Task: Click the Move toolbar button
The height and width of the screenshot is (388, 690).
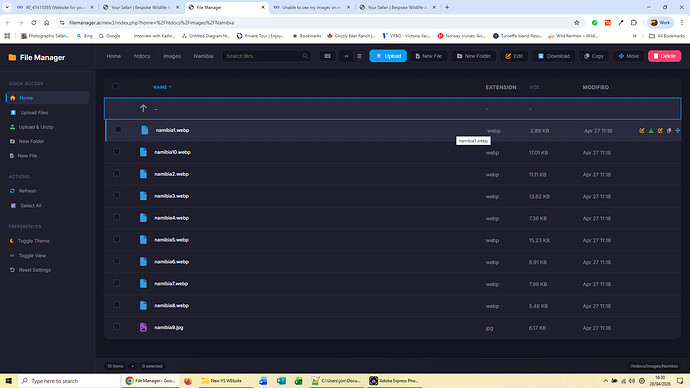Action: click(x=628, y=56)
